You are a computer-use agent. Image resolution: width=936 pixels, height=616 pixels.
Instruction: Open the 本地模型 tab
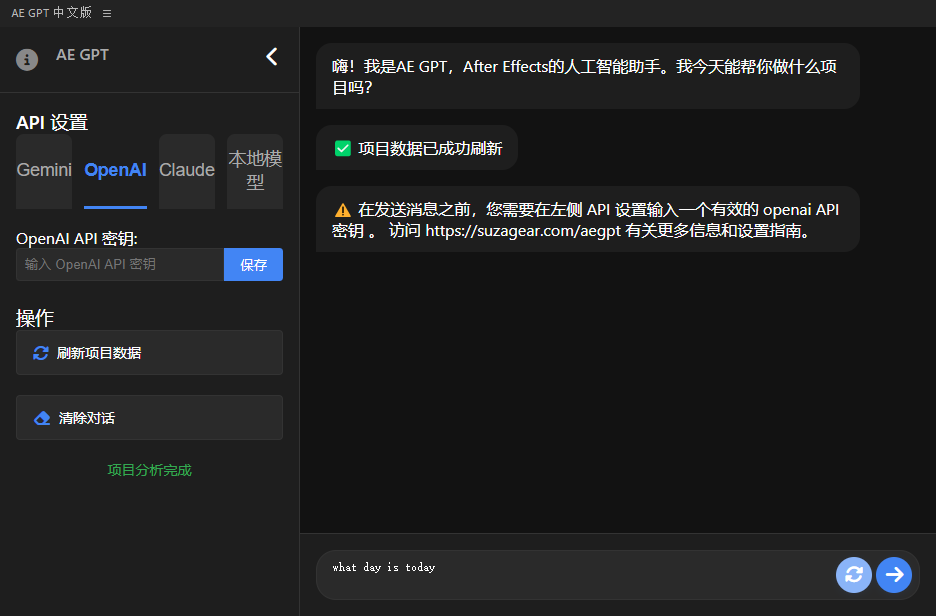[255, 170]
